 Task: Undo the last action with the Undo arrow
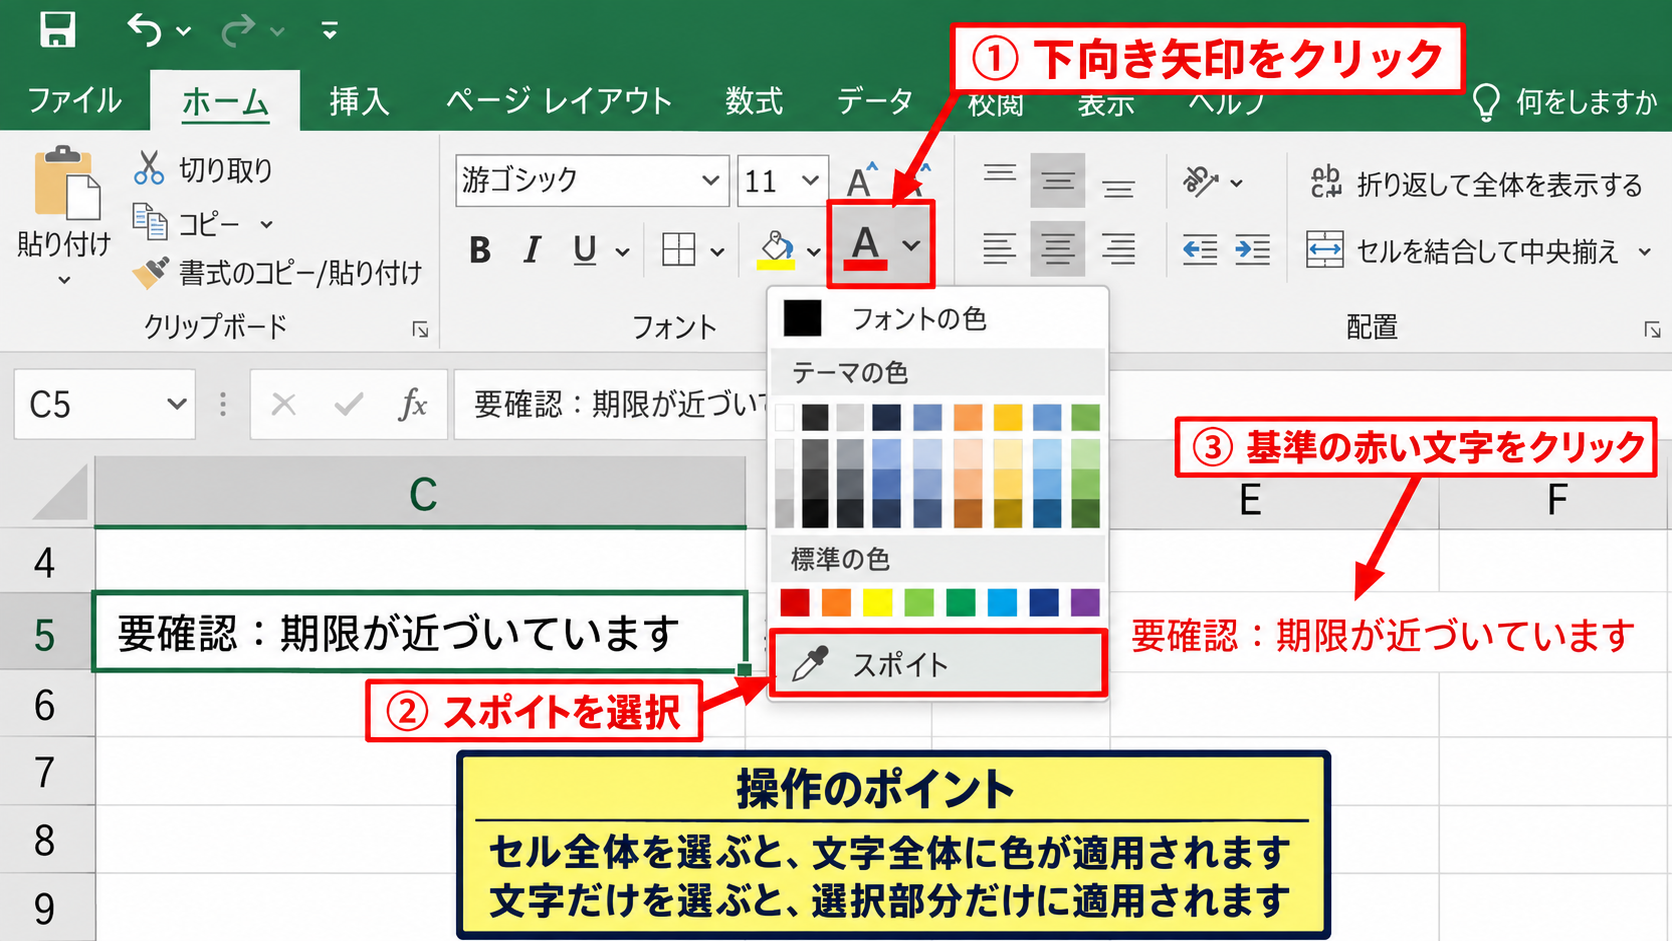[145, 30]
